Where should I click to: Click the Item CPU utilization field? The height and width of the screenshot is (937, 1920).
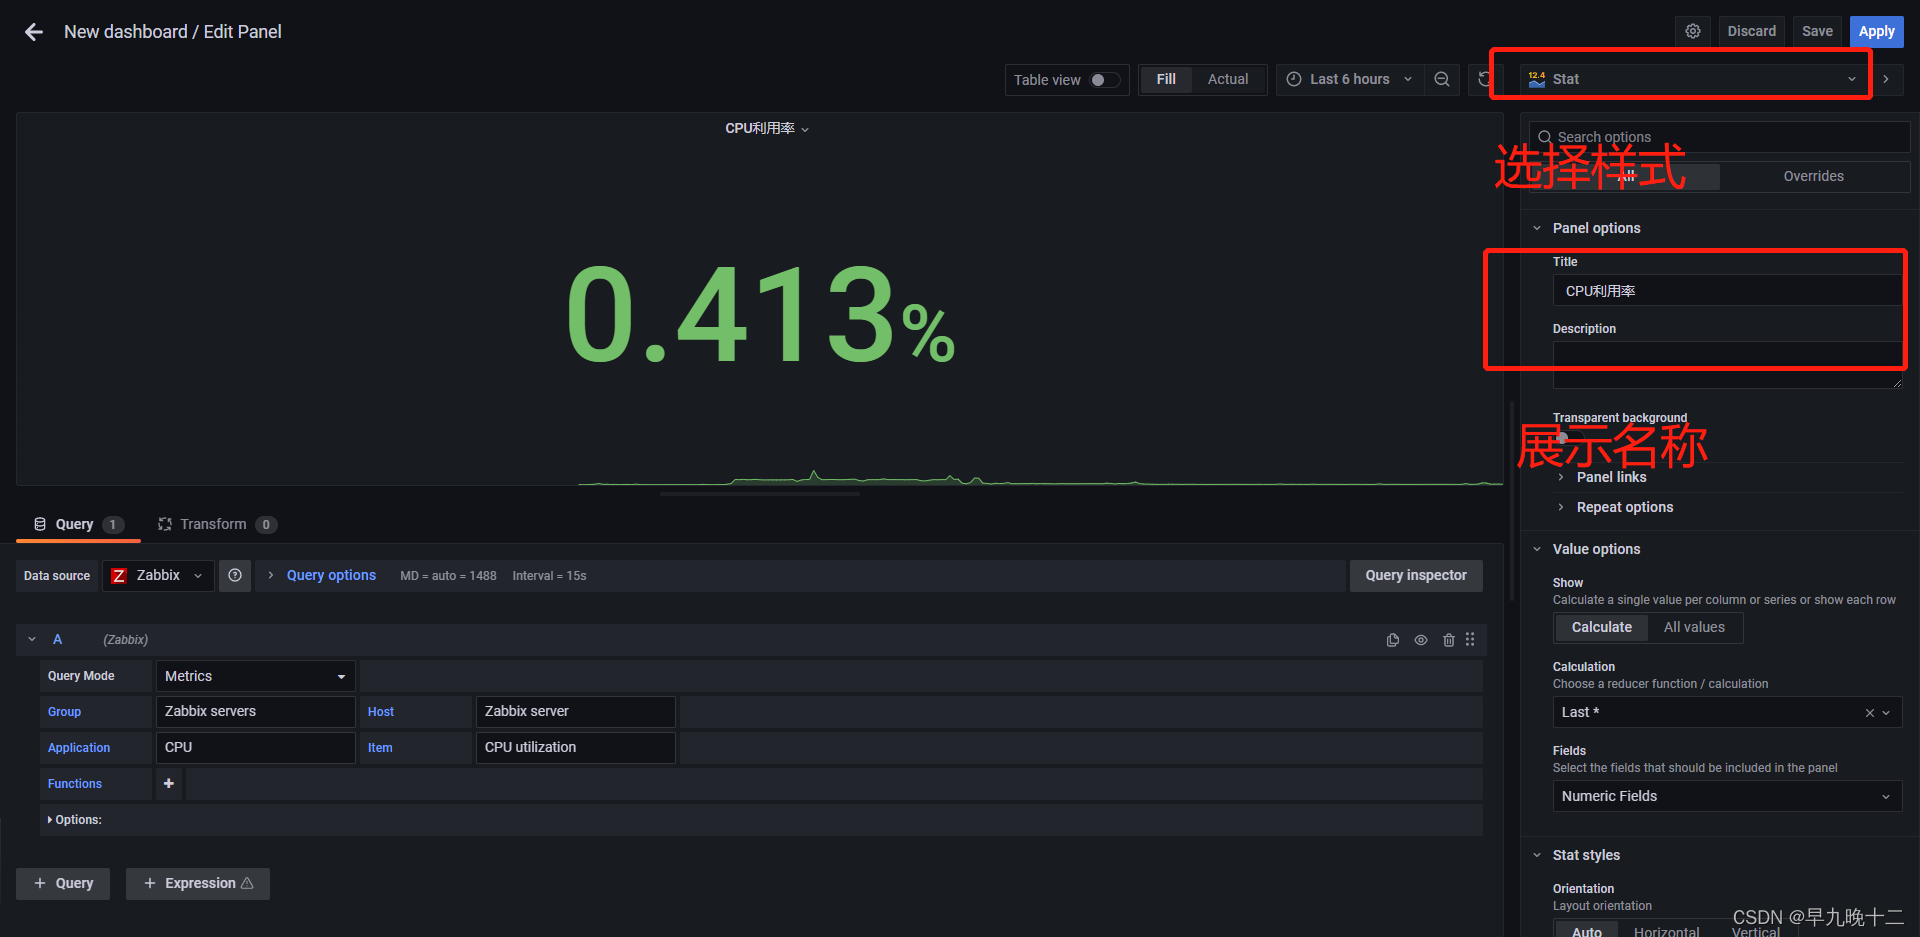(575, 747)
